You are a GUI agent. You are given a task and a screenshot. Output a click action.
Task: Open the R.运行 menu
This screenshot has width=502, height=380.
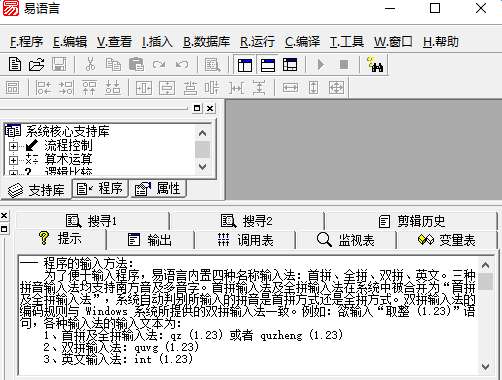click(x=257, y=42)
